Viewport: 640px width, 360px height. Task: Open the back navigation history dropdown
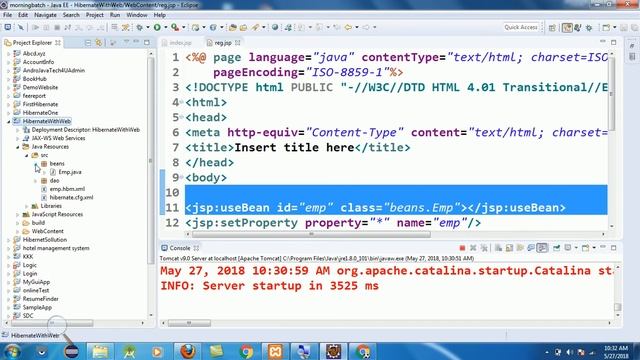tap(356, 27)
